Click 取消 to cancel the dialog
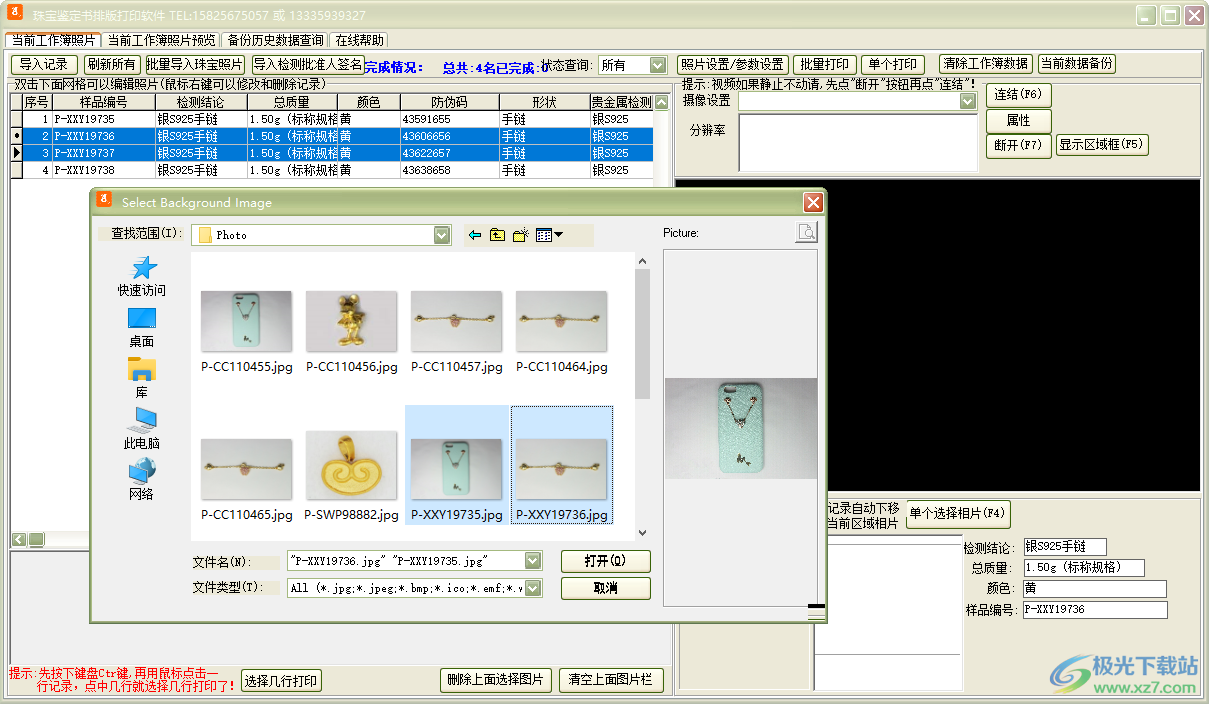Viewport: 1209px width, 704px height. 605,588
